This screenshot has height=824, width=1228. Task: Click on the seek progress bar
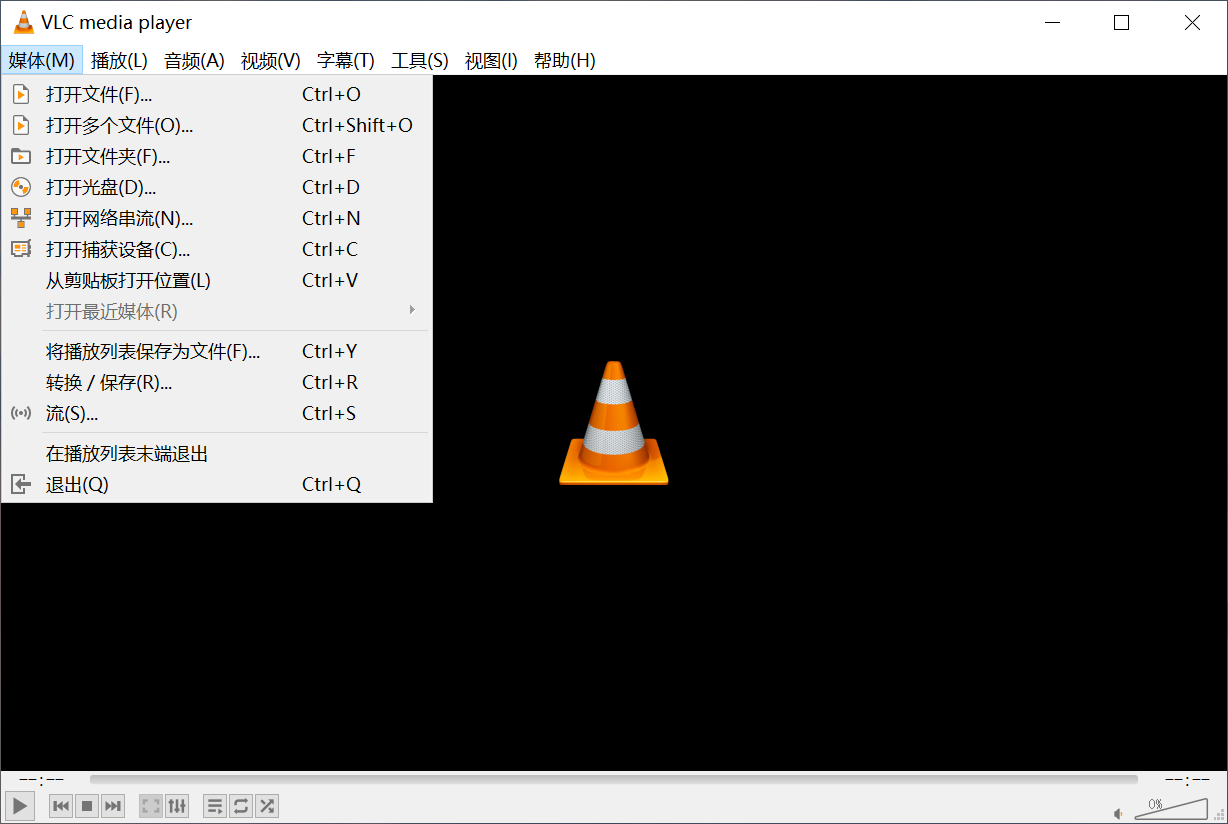tap(600, 779)
